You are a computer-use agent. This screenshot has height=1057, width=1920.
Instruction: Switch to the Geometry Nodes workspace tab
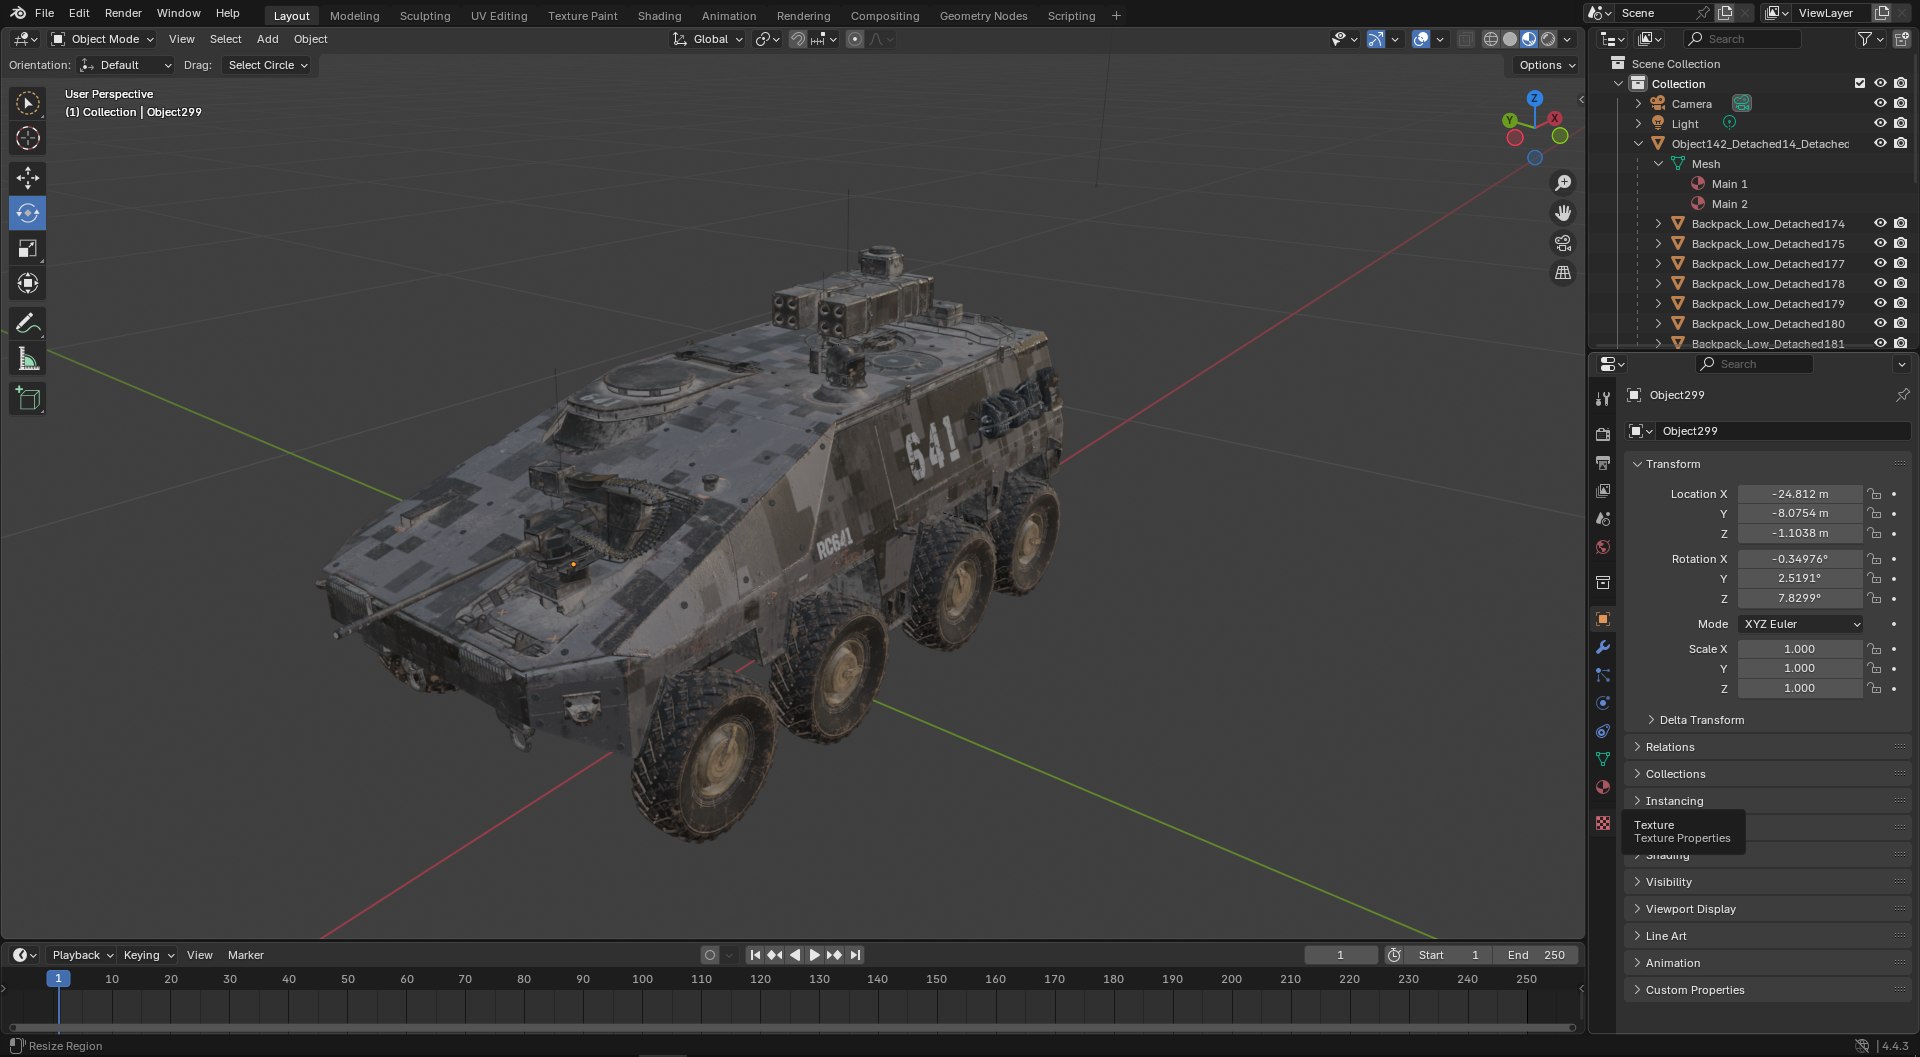[983, 16]
